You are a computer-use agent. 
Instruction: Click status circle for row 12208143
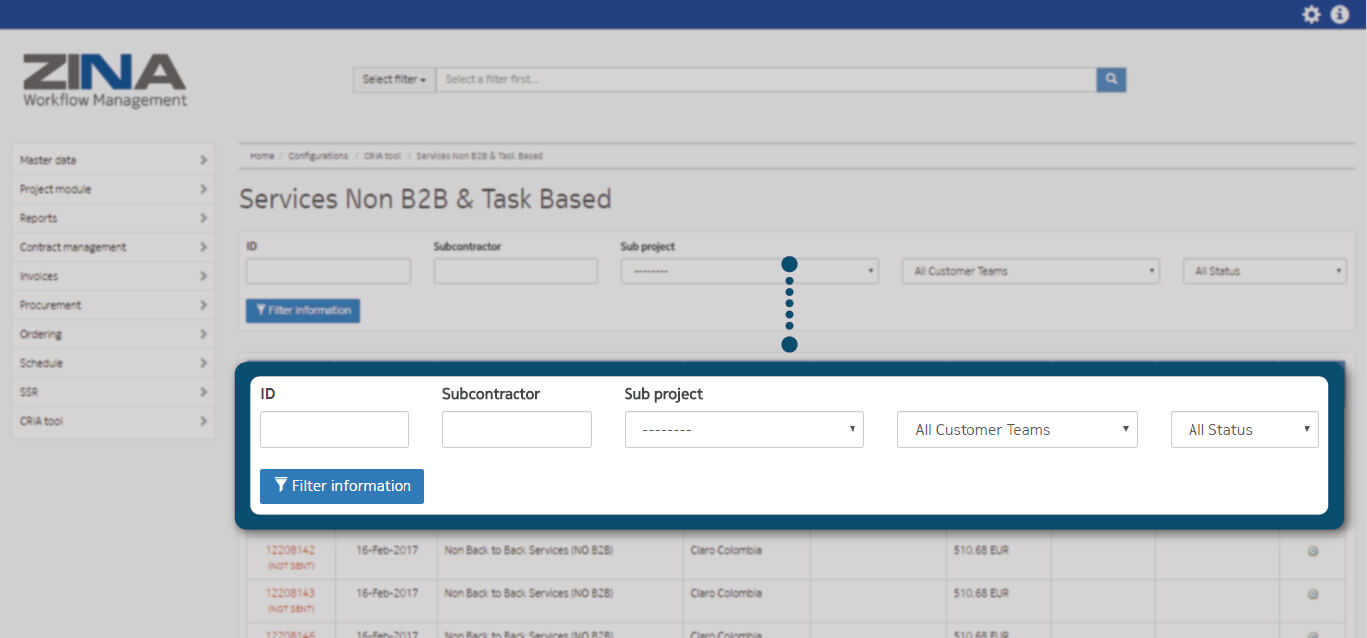(1313, 594)
